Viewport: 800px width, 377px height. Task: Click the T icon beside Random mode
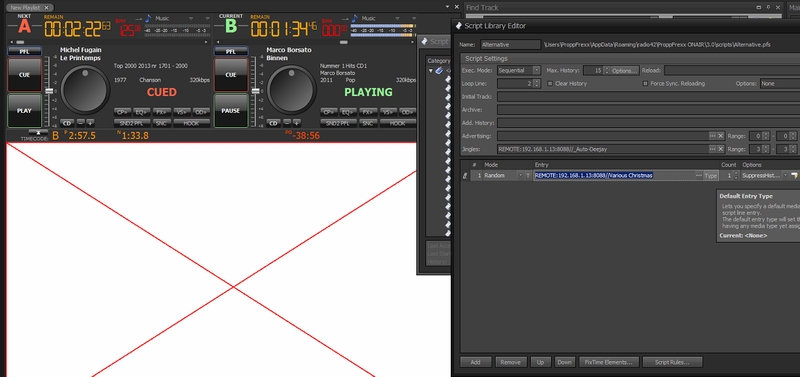click(528, 175)
